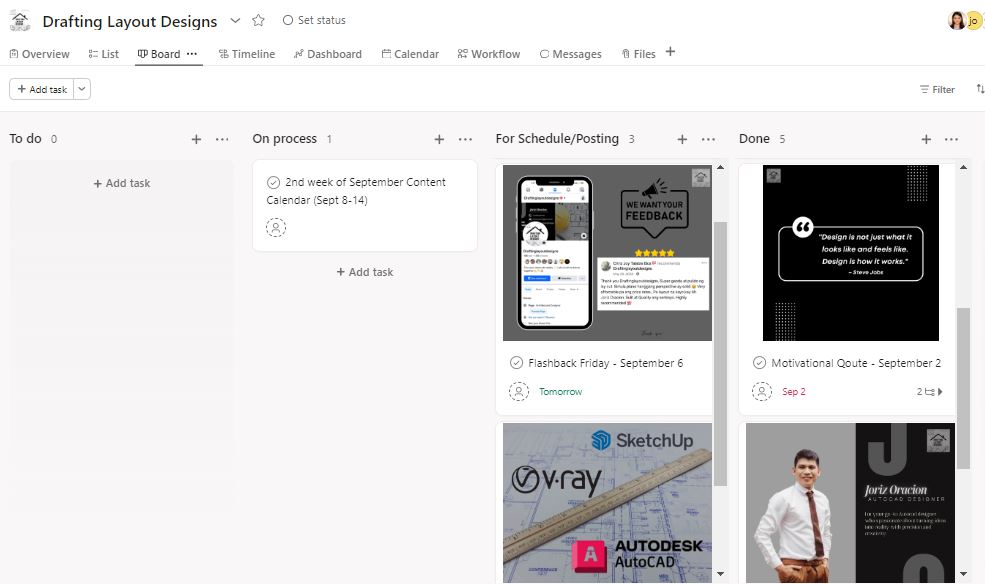Add task to On process column via plus

[439, 139]
